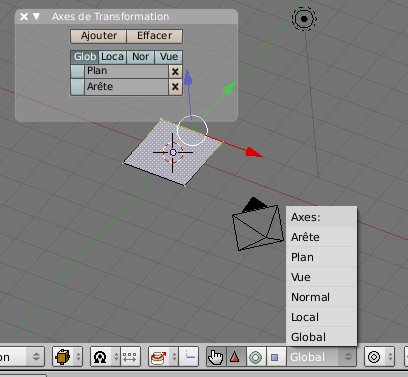
Task: Click the Effacer button
Action: click(x=155, y=36)
